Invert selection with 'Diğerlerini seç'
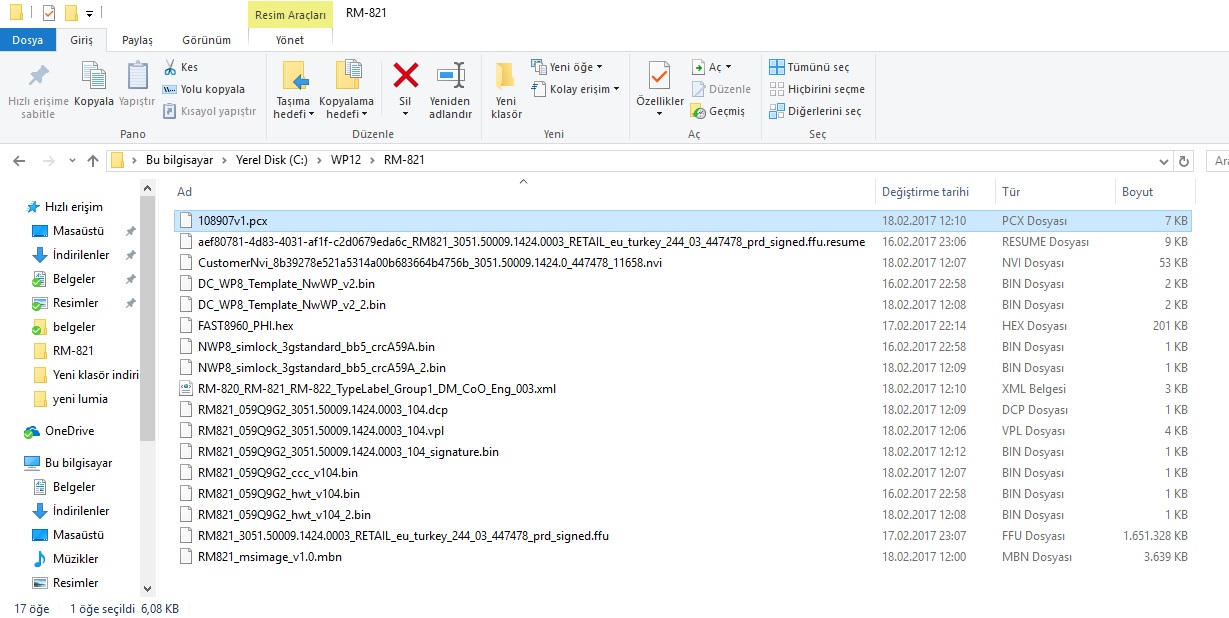Viewport: 1229px width, 618px height. [815, 111]
